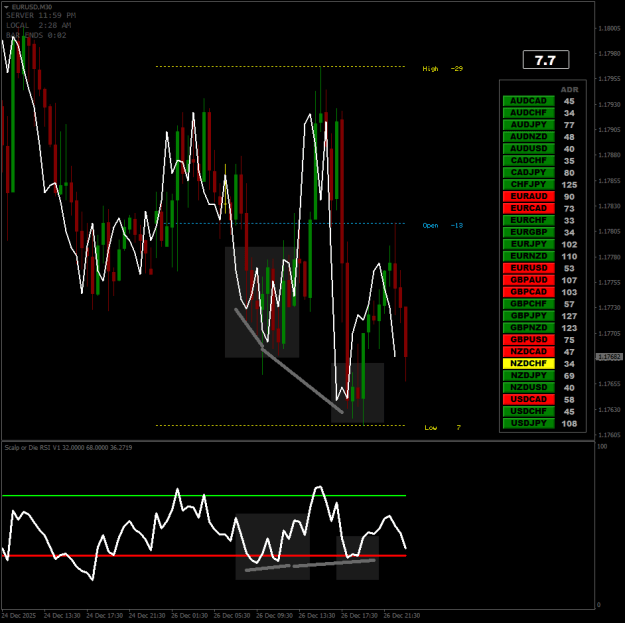Screen dimensions: 625x623
Task: Select the yellow dotted High line
Action: pos(280,67)
